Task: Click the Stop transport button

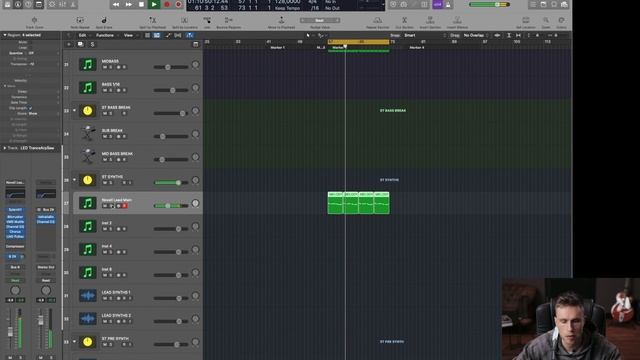Action: coord(141,4)
